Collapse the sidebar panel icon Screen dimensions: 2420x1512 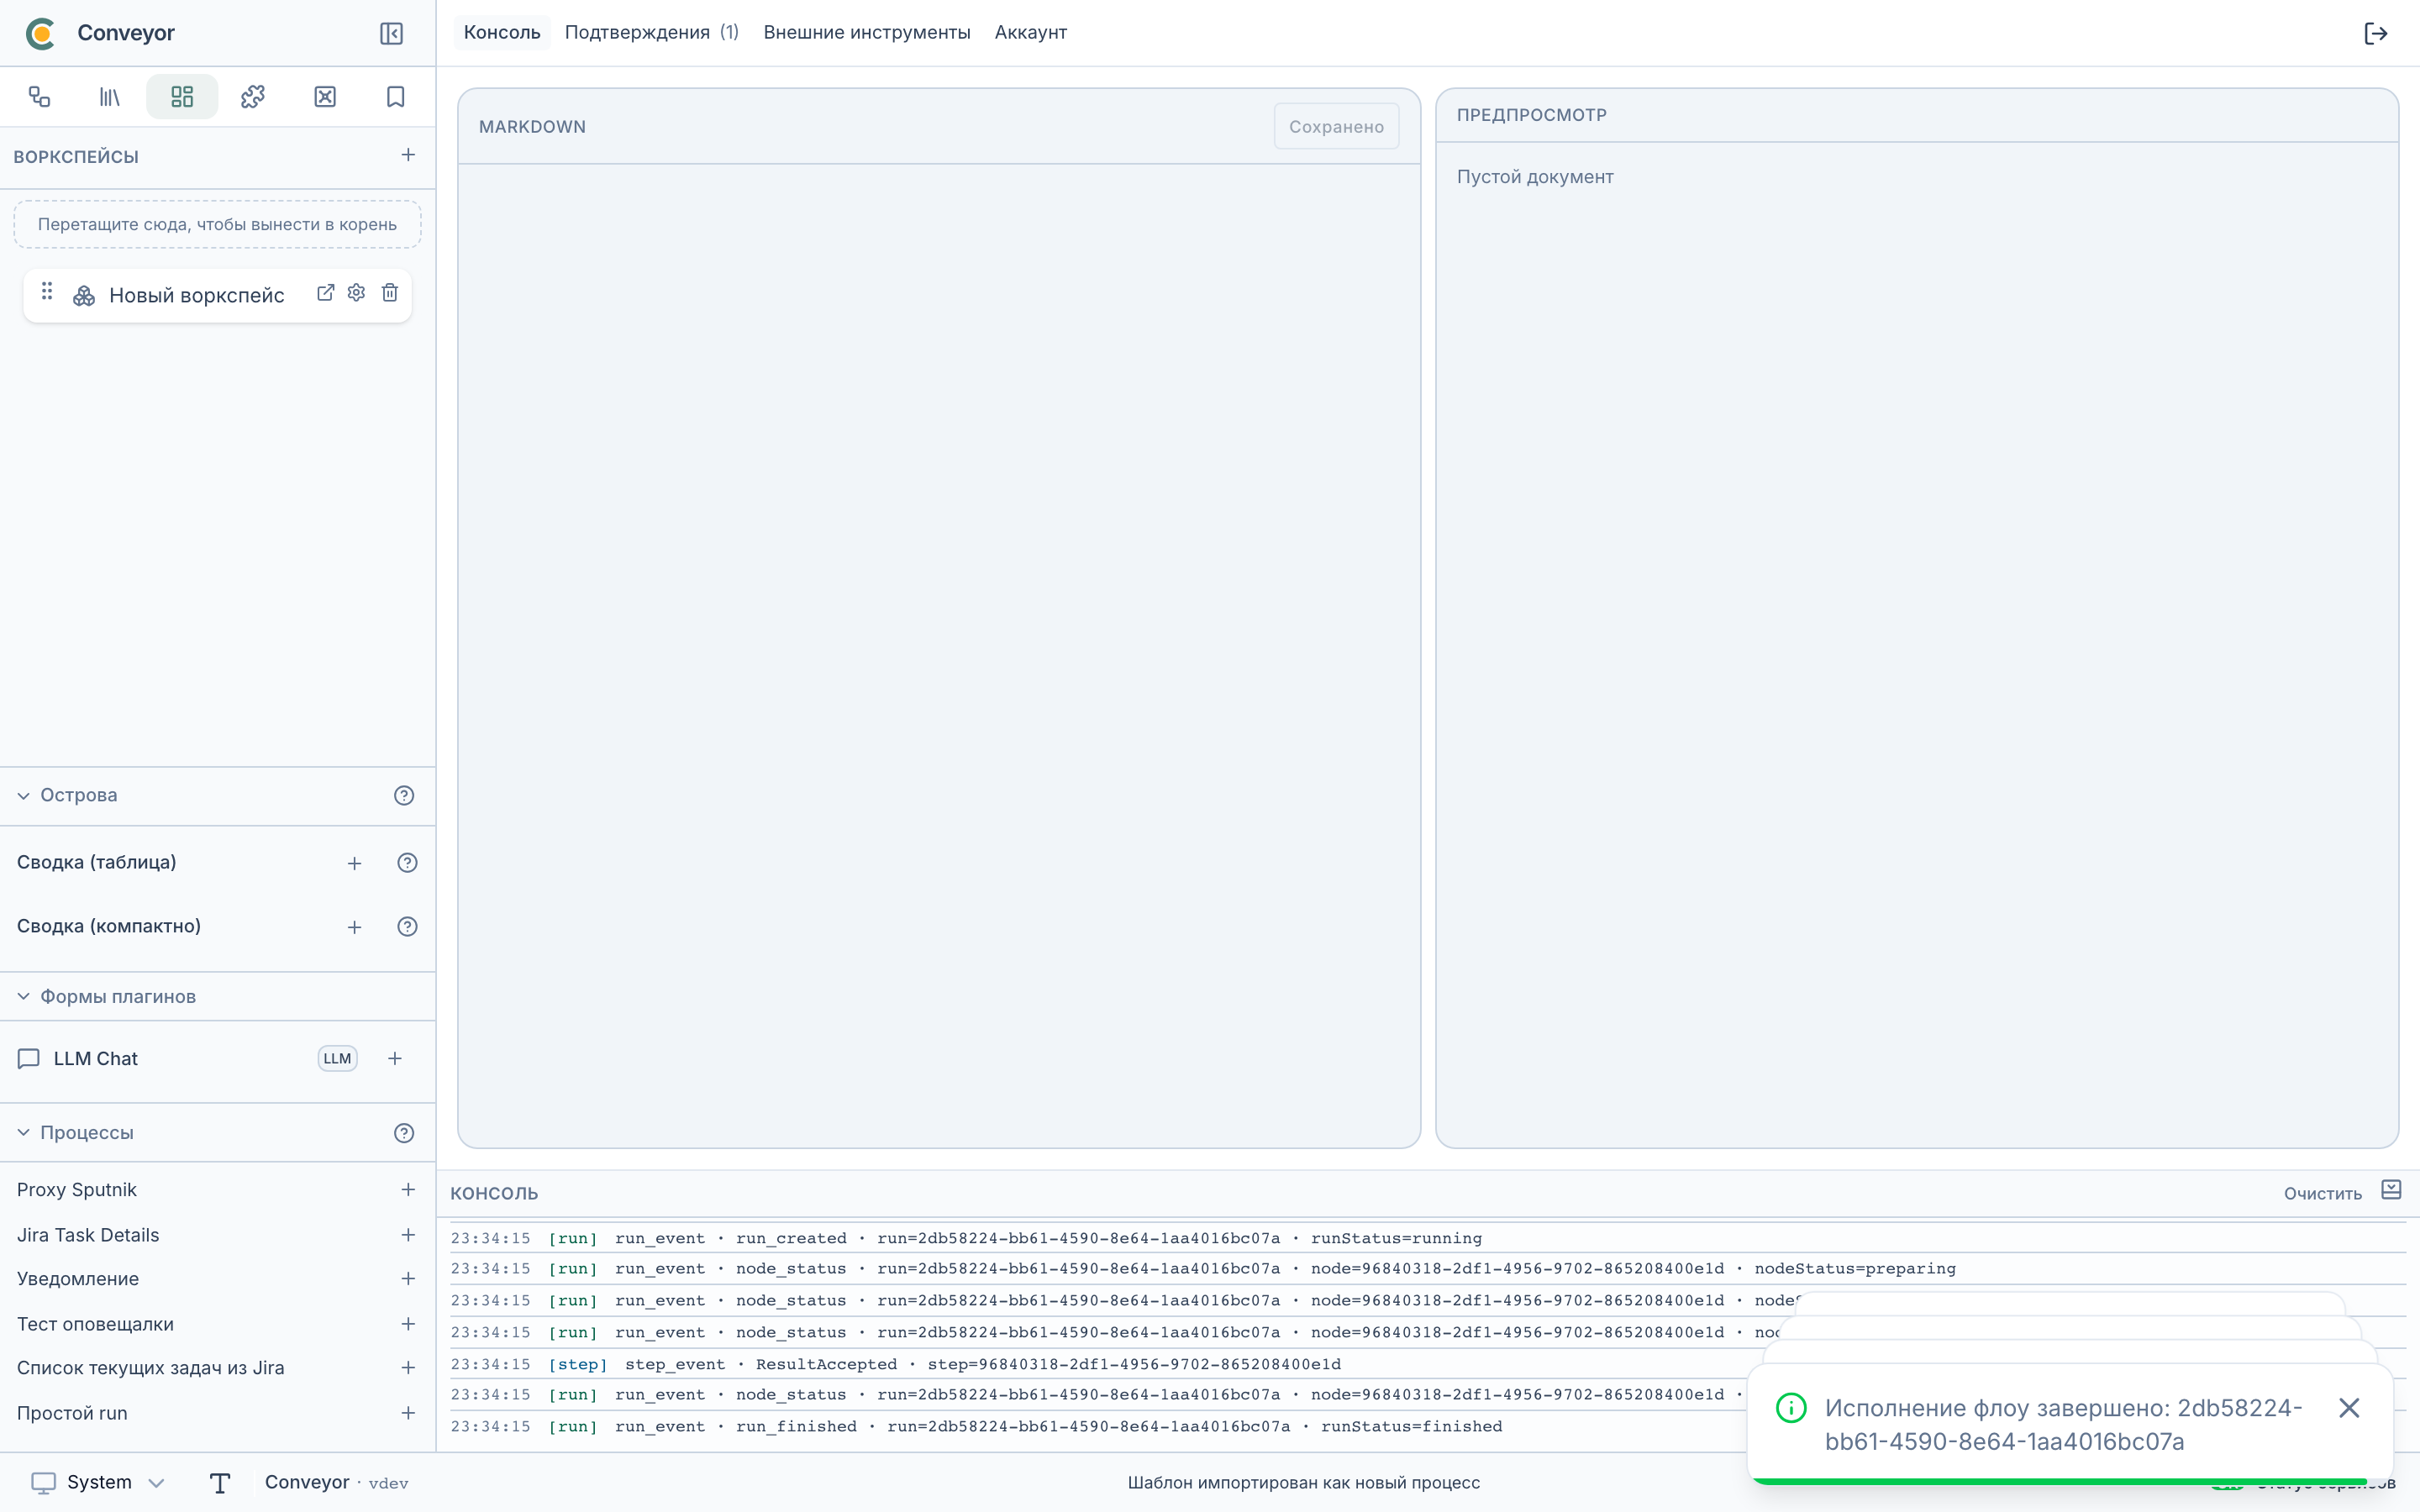pos(391,33)
